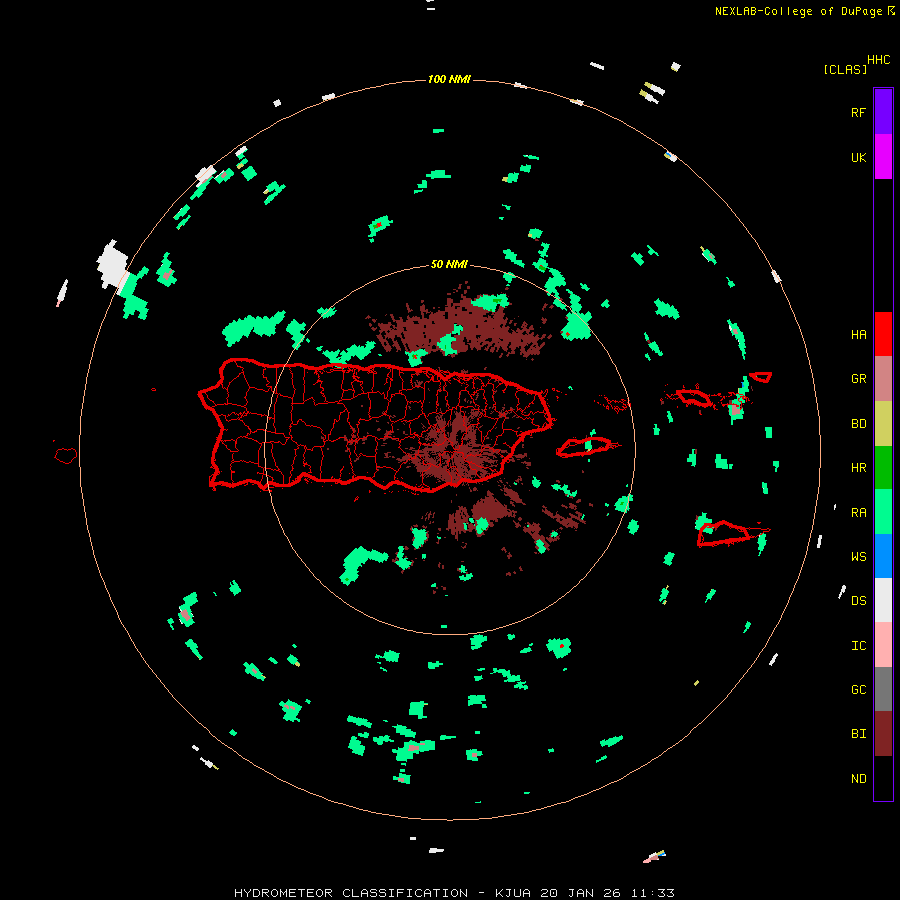The image size is (900, 900).
Task: Click the HYDROMETEOR CLASSIFICATION title text
Action: 351,893
